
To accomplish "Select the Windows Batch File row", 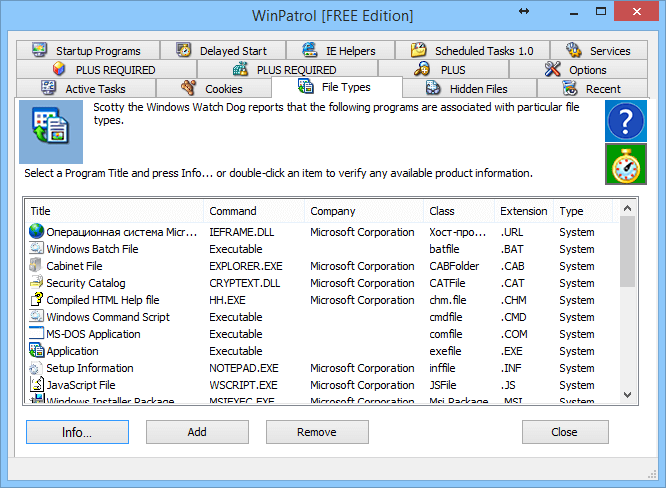I will coord(322,249).
